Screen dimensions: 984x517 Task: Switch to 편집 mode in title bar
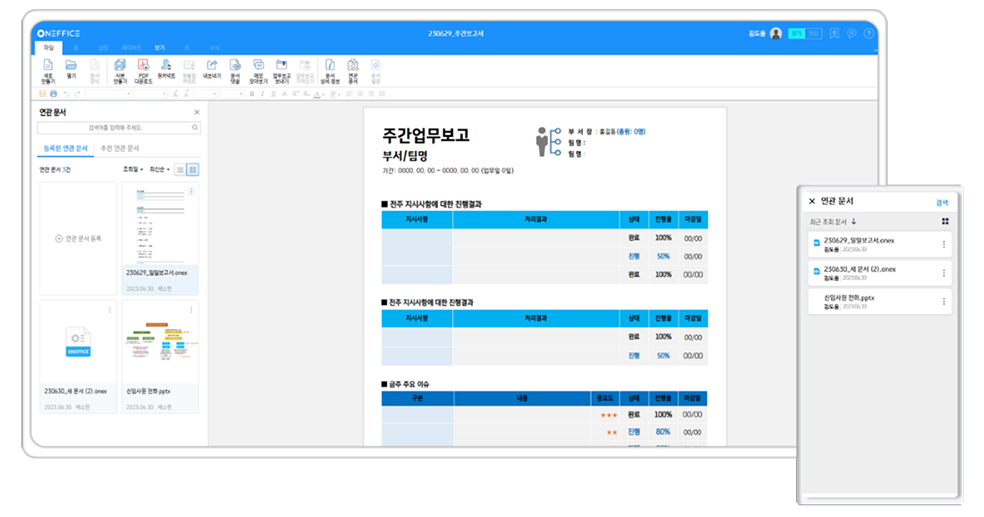(813, 33)
